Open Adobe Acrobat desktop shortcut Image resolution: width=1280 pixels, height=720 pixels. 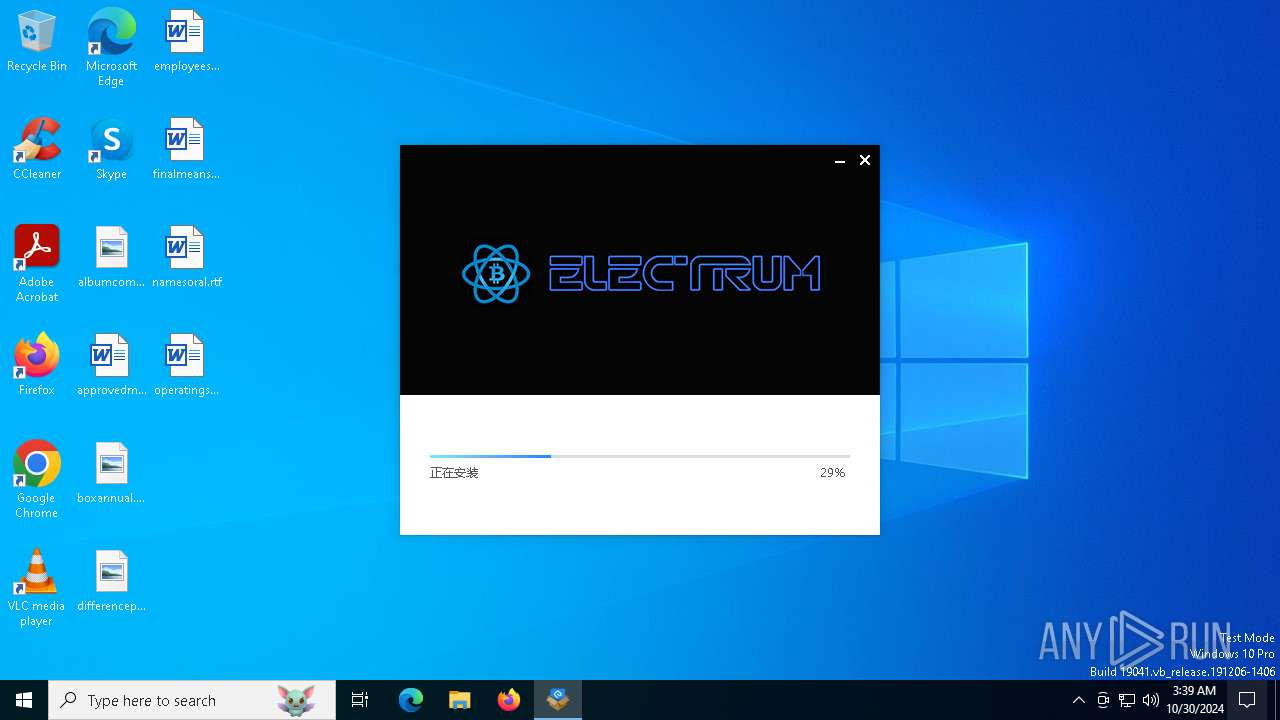[x=37, y=264]
